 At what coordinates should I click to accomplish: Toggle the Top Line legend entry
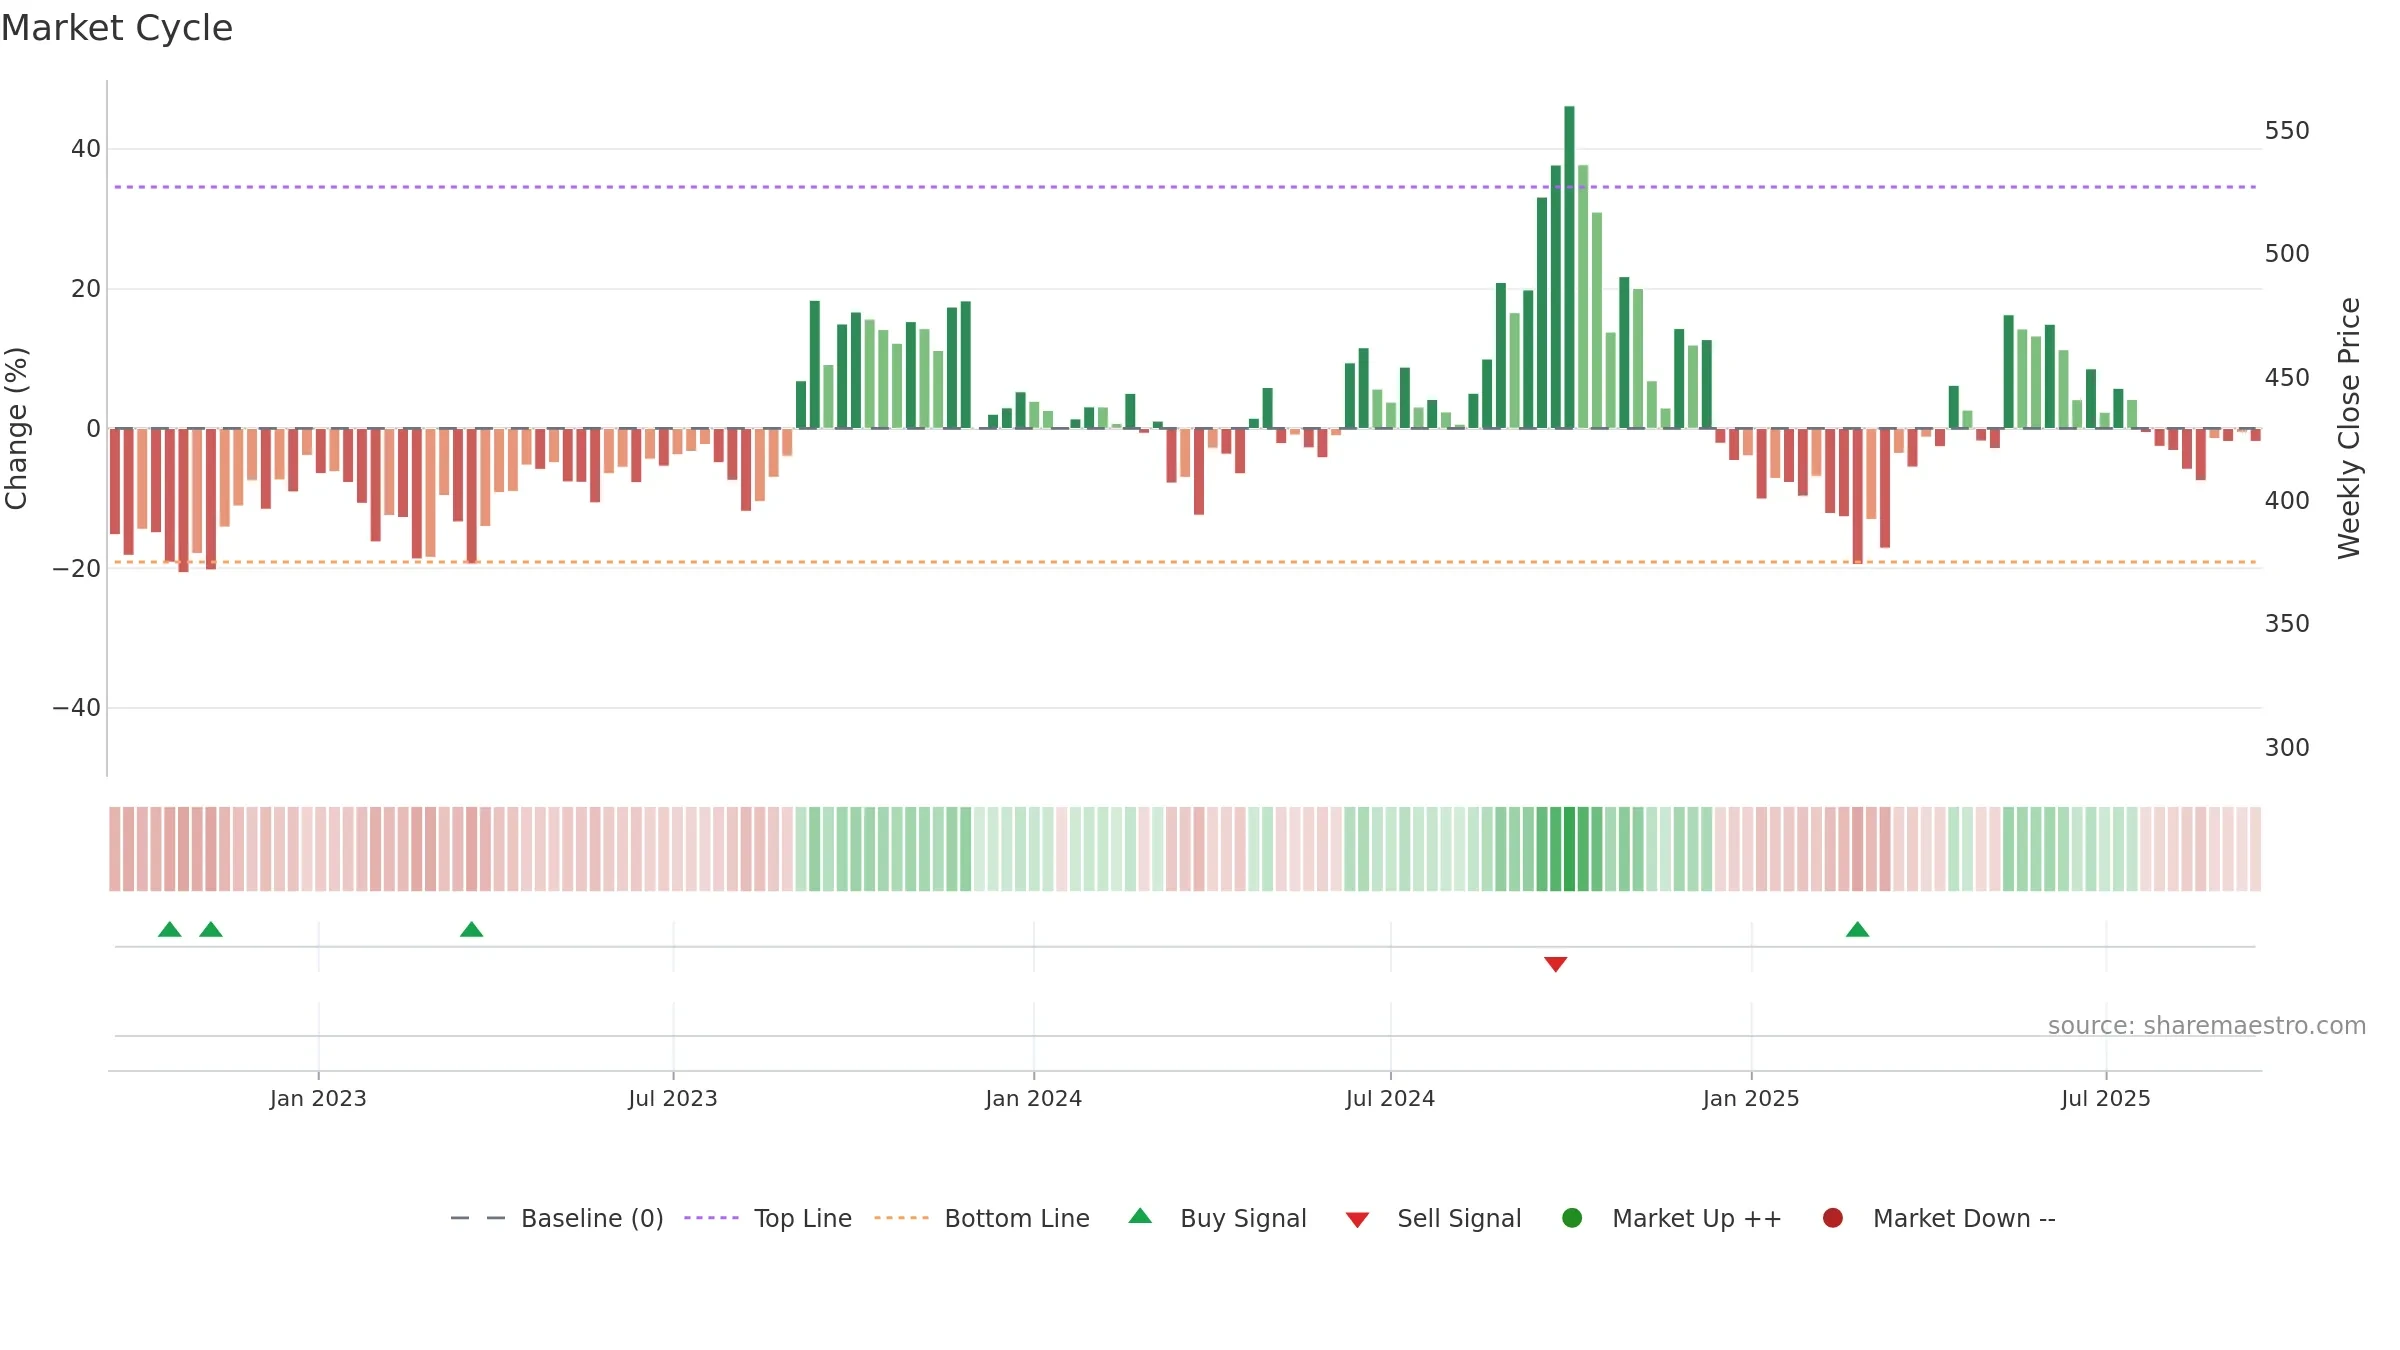click(768, 1218)
